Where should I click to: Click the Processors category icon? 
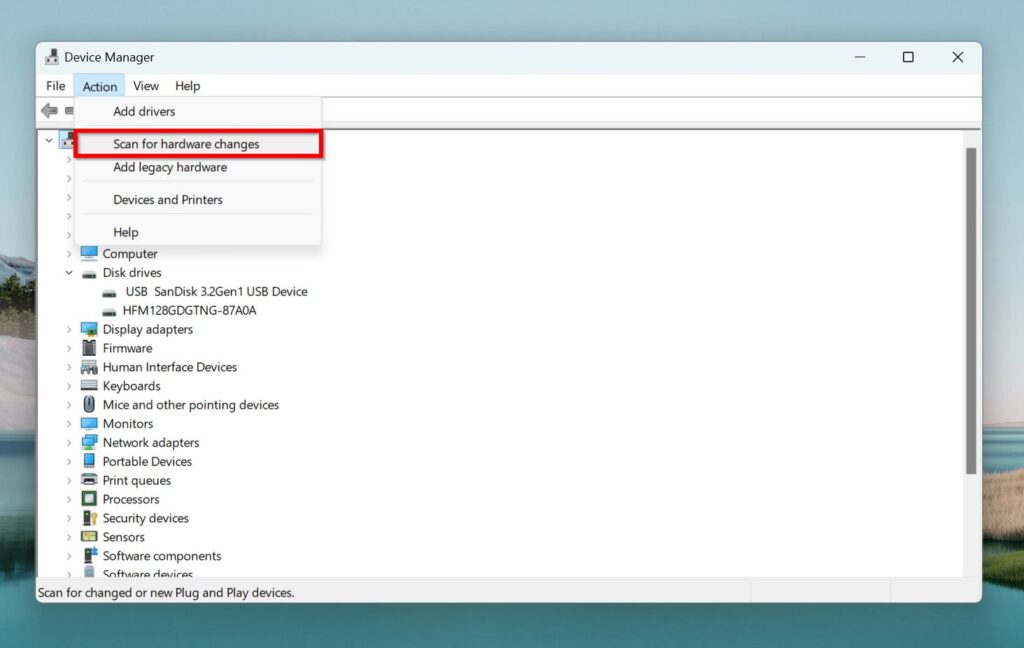(88, 499)
